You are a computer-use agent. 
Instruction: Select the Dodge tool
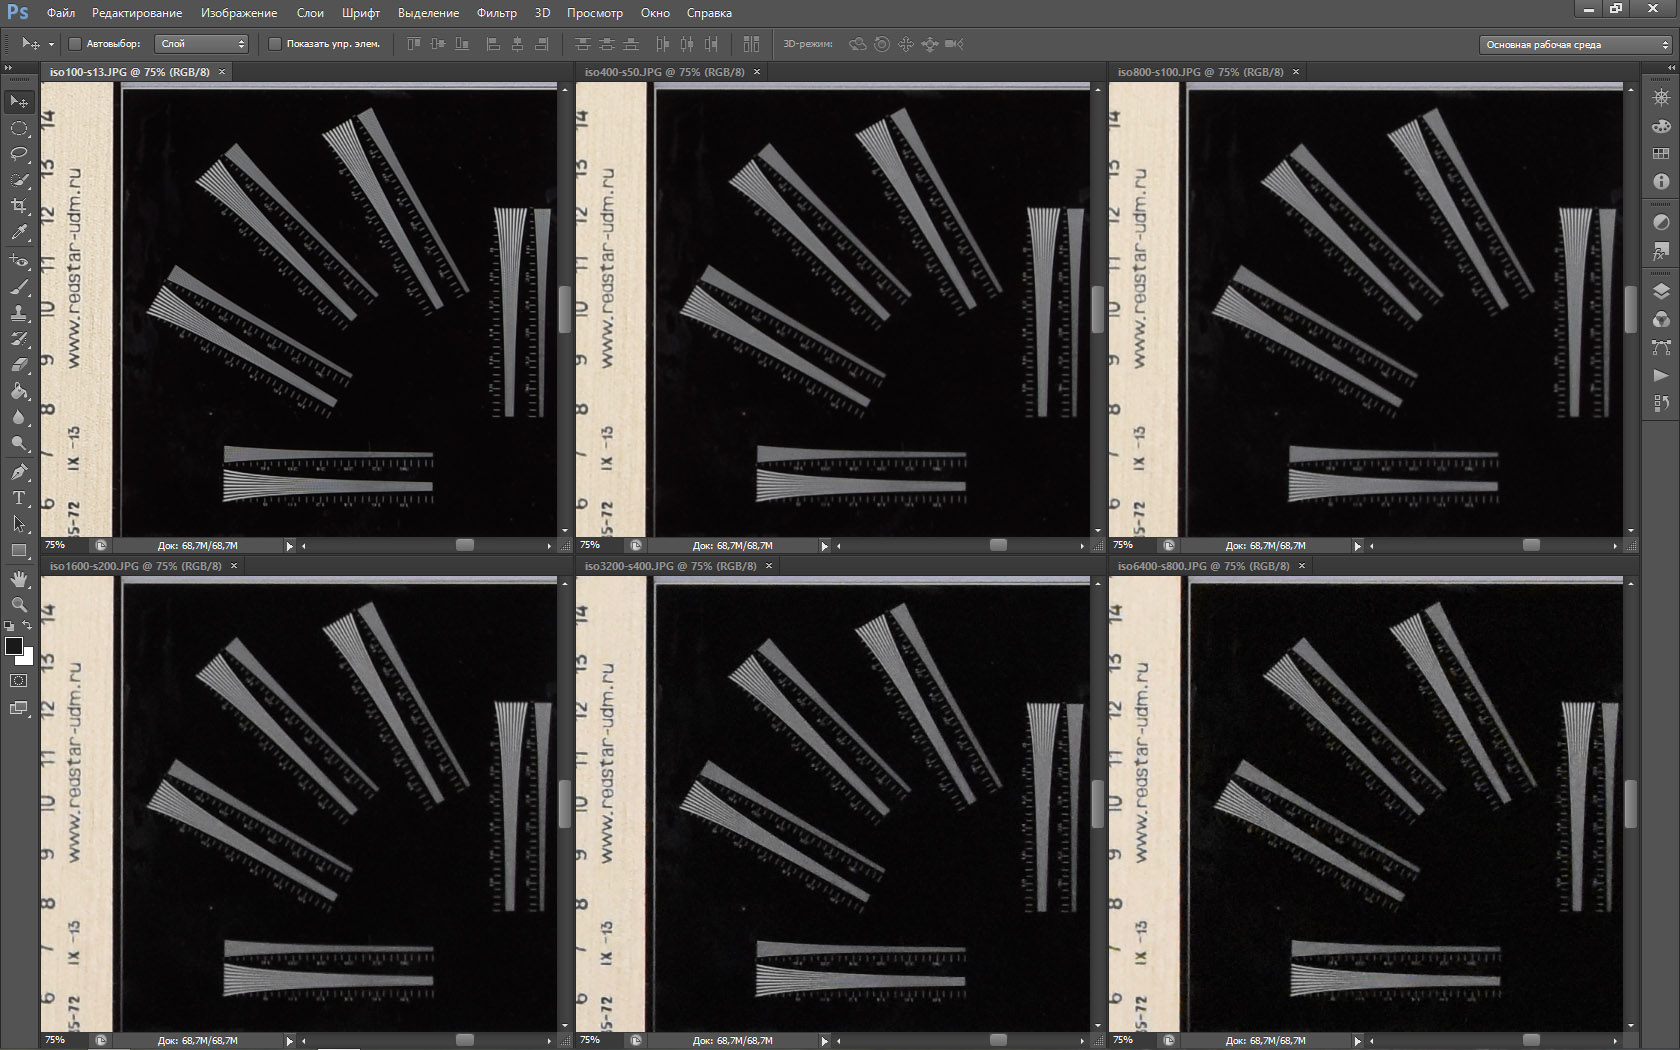click(19, 442)
